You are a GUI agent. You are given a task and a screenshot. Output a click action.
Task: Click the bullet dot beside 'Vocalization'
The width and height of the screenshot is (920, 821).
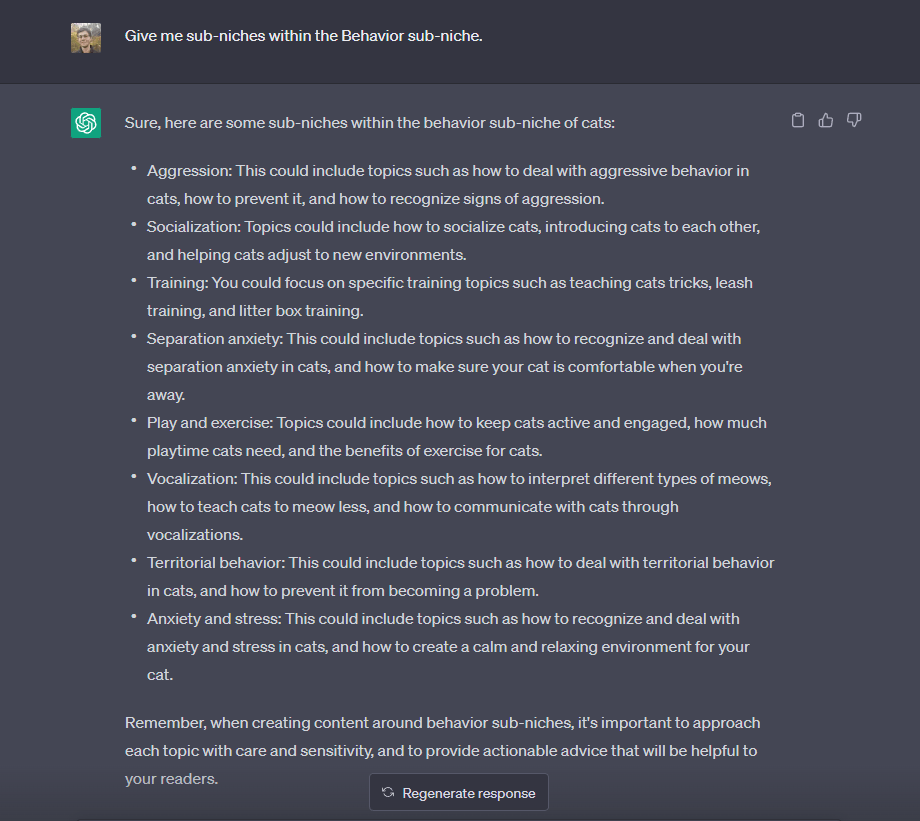133,477
